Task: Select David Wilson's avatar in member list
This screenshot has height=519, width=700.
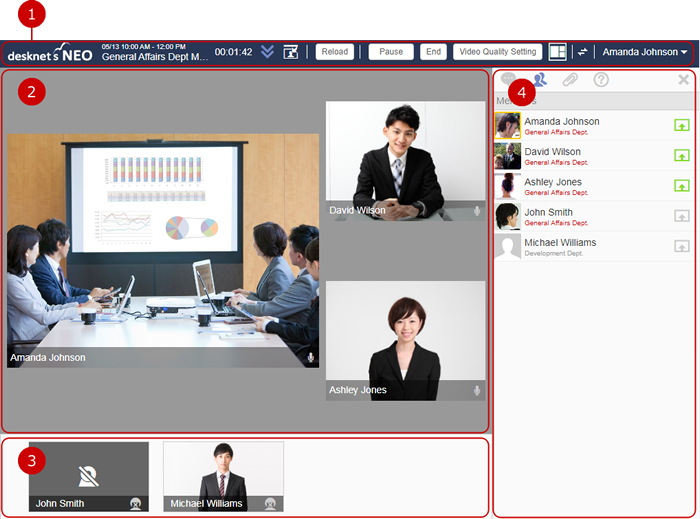Action: click(x=508, y=156)
